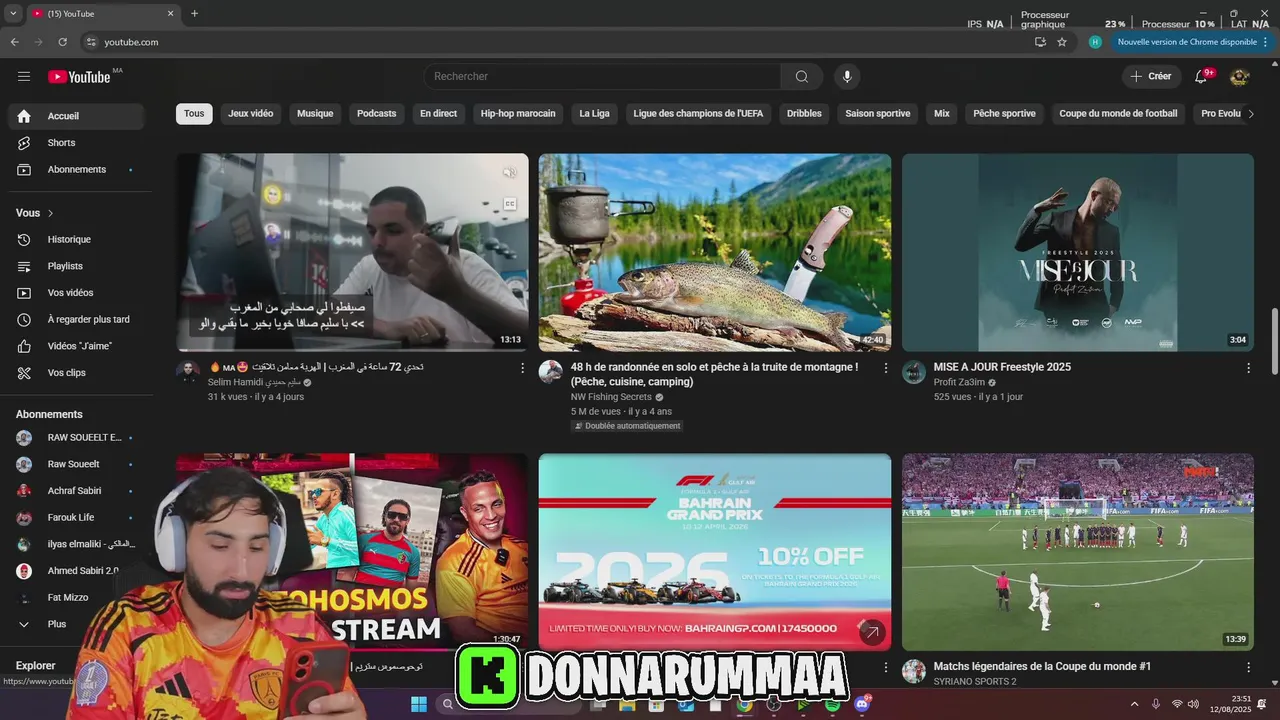Expand Plus to show more subscriptions

pyautogui.click(x=76, y=624)
